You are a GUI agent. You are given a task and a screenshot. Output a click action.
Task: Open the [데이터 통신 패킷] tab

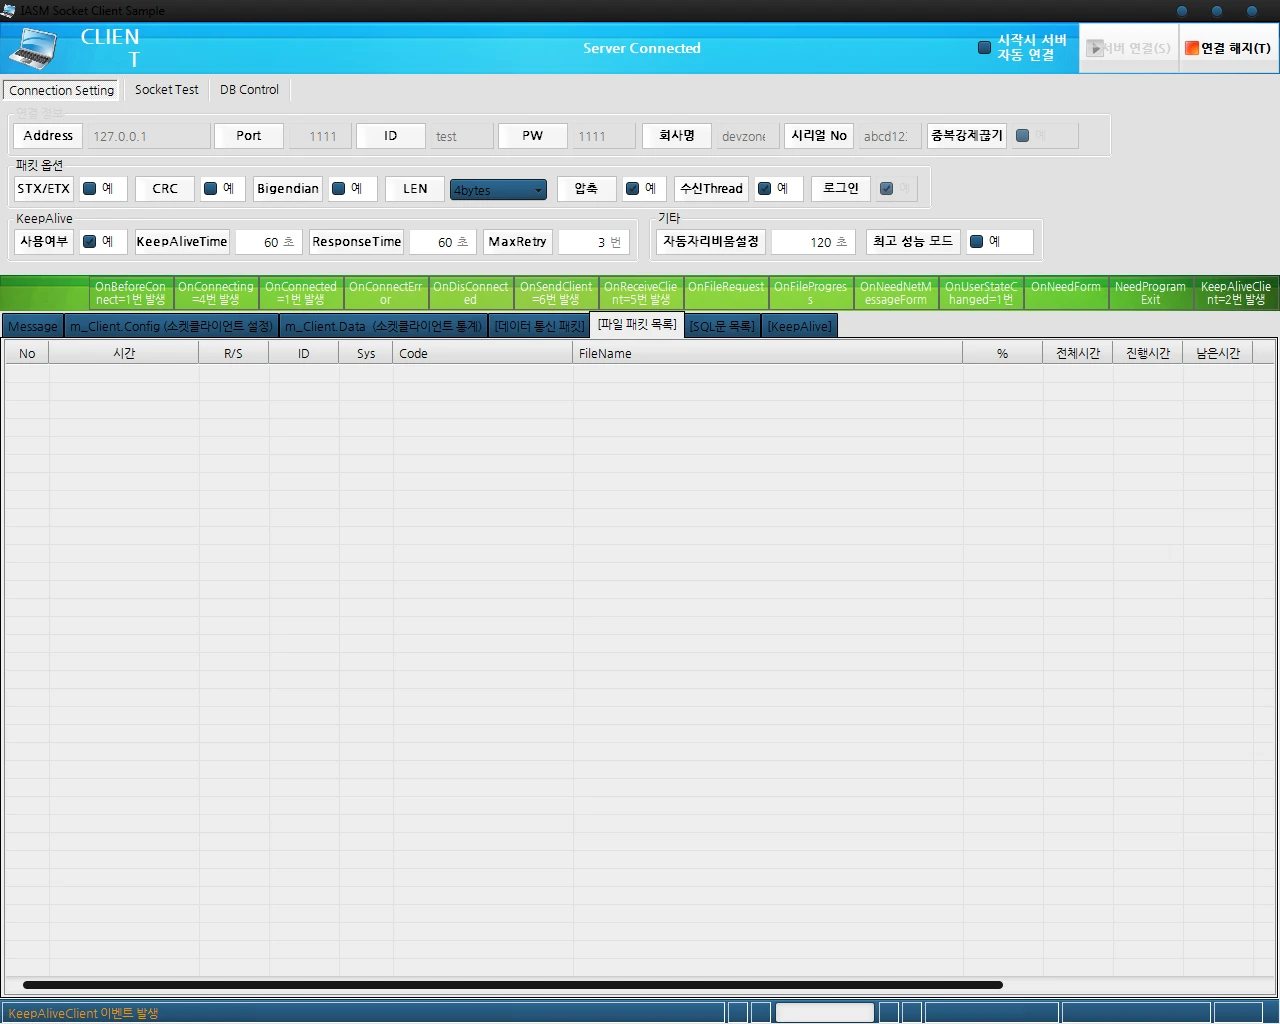(x=540, y=326)
